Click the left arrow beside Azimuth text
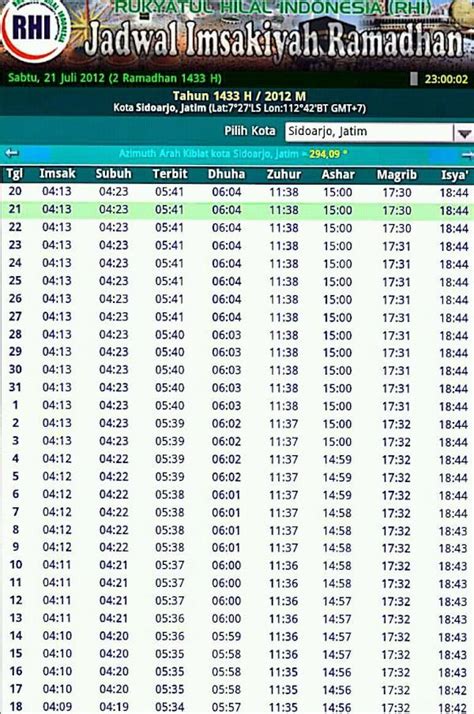The height and width of the screenshot is (714, 474). coord(11,153)
